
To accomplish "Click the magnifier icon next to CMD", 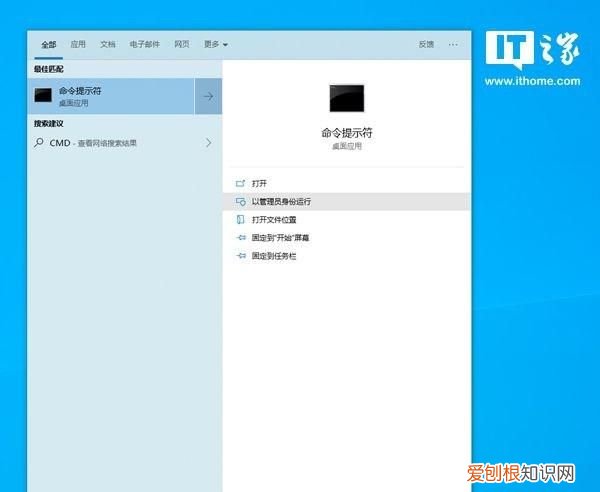I will pos(39,143).
